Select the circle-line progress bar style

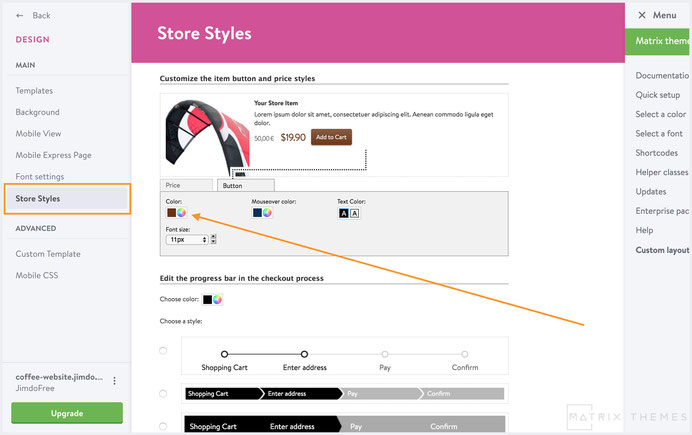click(163, 351)
